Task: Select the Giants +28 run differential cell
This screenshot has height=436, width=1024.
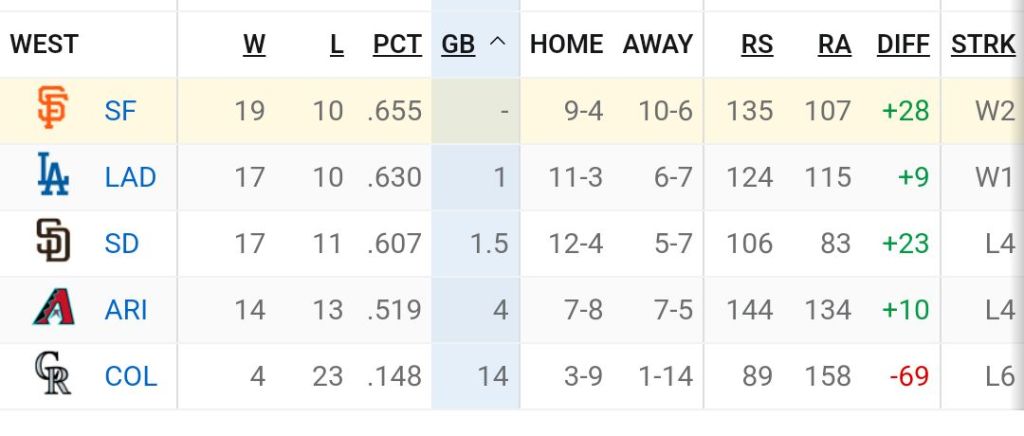Action: (x=905, y=110)
